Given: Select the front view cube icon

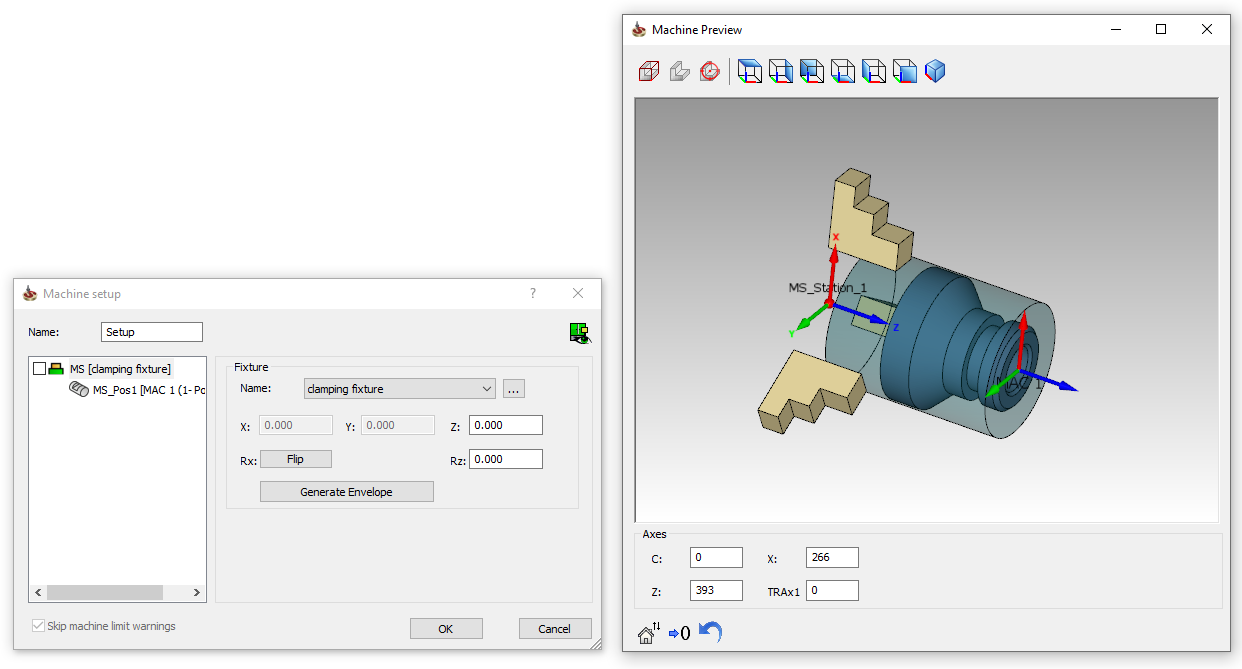Looking at the screenshot, I should pyautogui.click(x=905, y=71).
